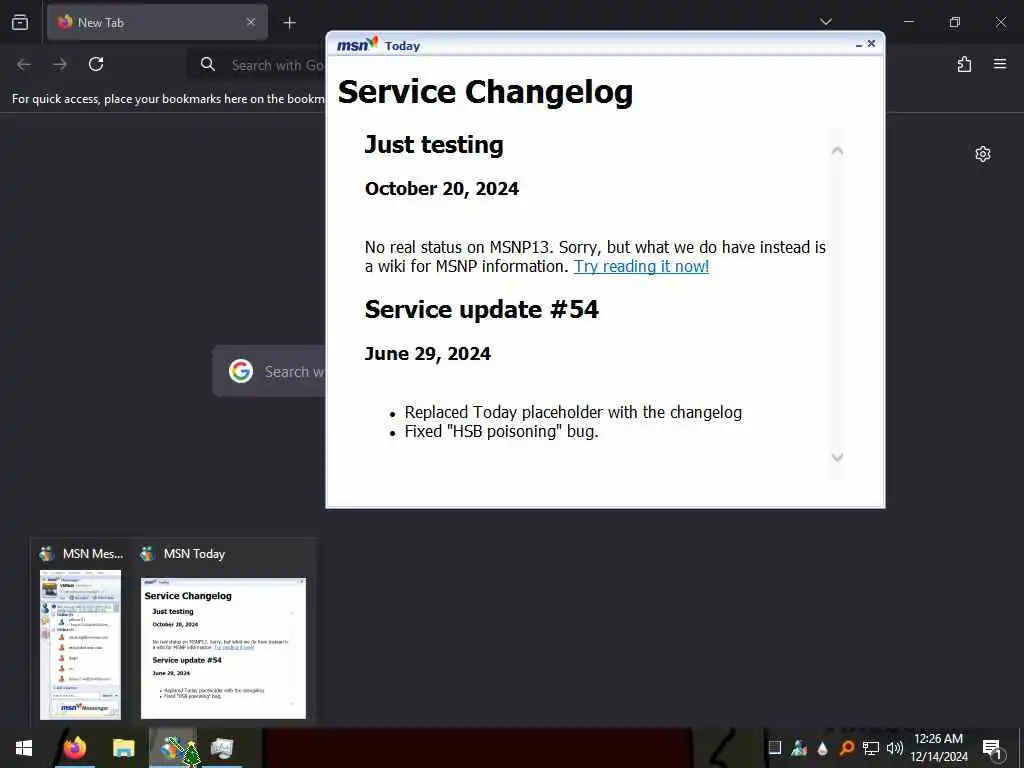Click the Fixed "HSB poisoning" bug line
This screenshot has height=768, width=1024.
(501, 432)
